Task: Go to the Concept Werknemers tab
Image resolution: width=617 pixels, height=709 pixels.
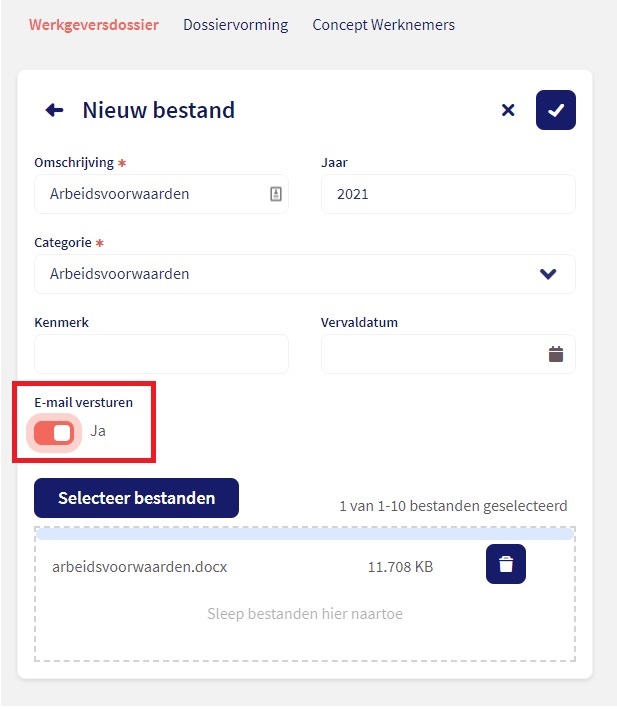Action: tap(383, 25)
